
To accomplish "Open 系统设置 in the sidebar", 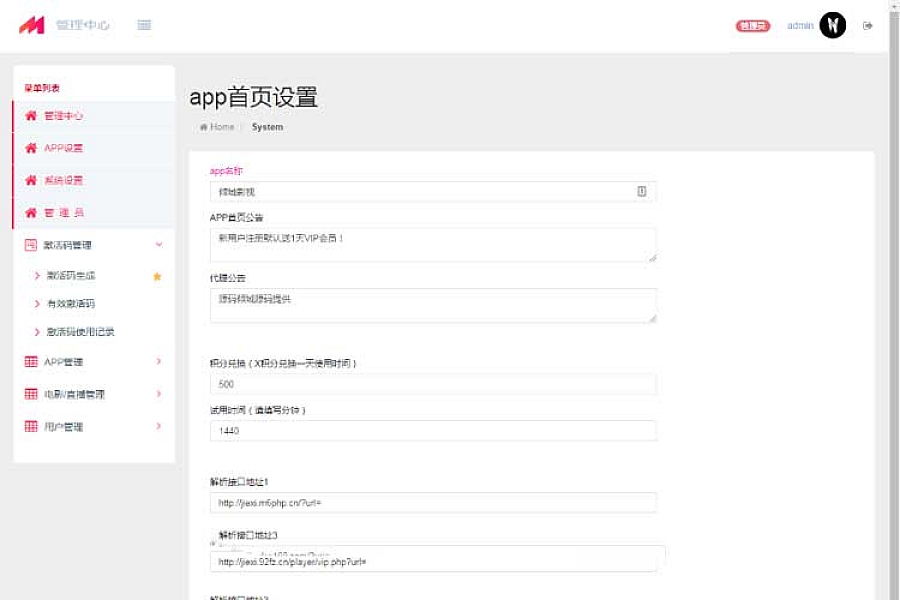I will 63,181.
